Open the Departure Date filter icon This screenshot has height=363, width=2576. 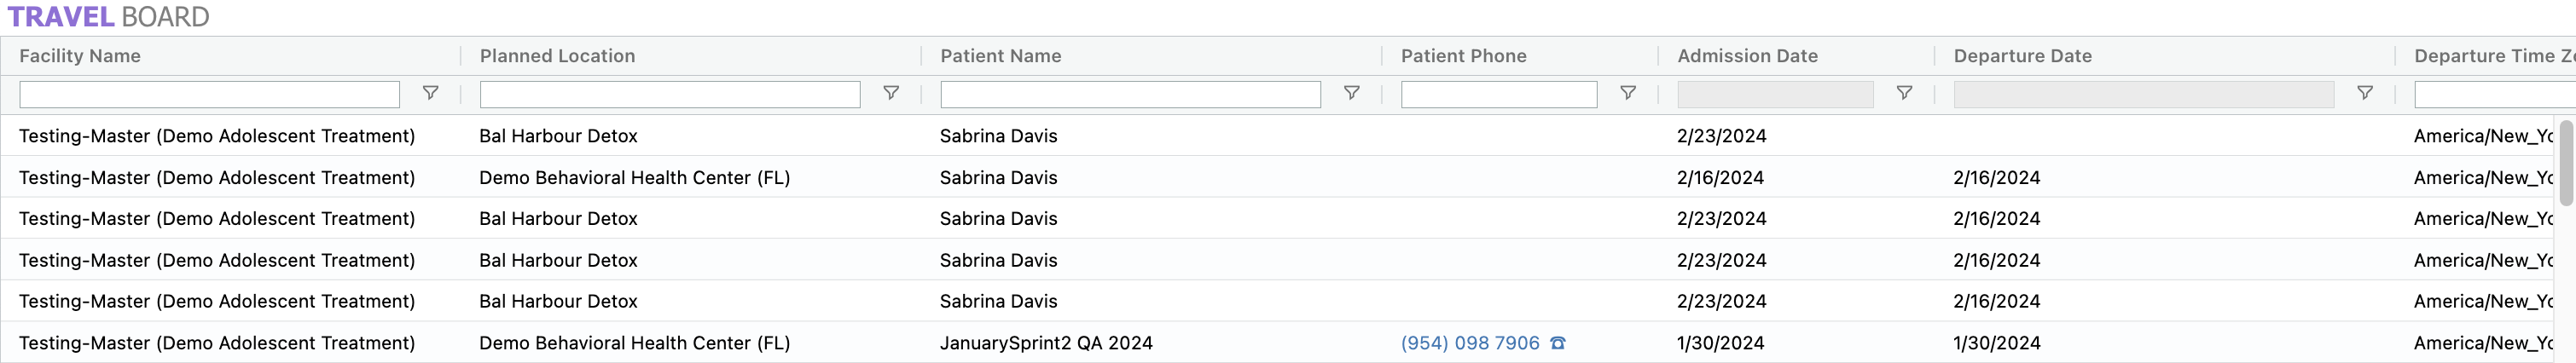pos(2364,93)
